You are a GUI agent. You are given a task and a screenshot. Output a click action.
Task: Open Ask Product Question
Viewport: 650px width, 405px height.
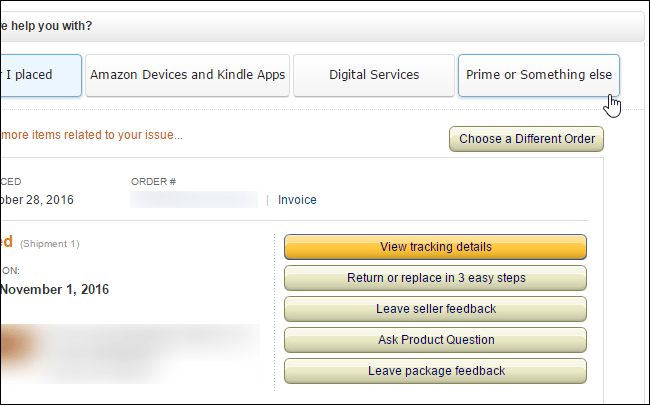coord(435,340)
